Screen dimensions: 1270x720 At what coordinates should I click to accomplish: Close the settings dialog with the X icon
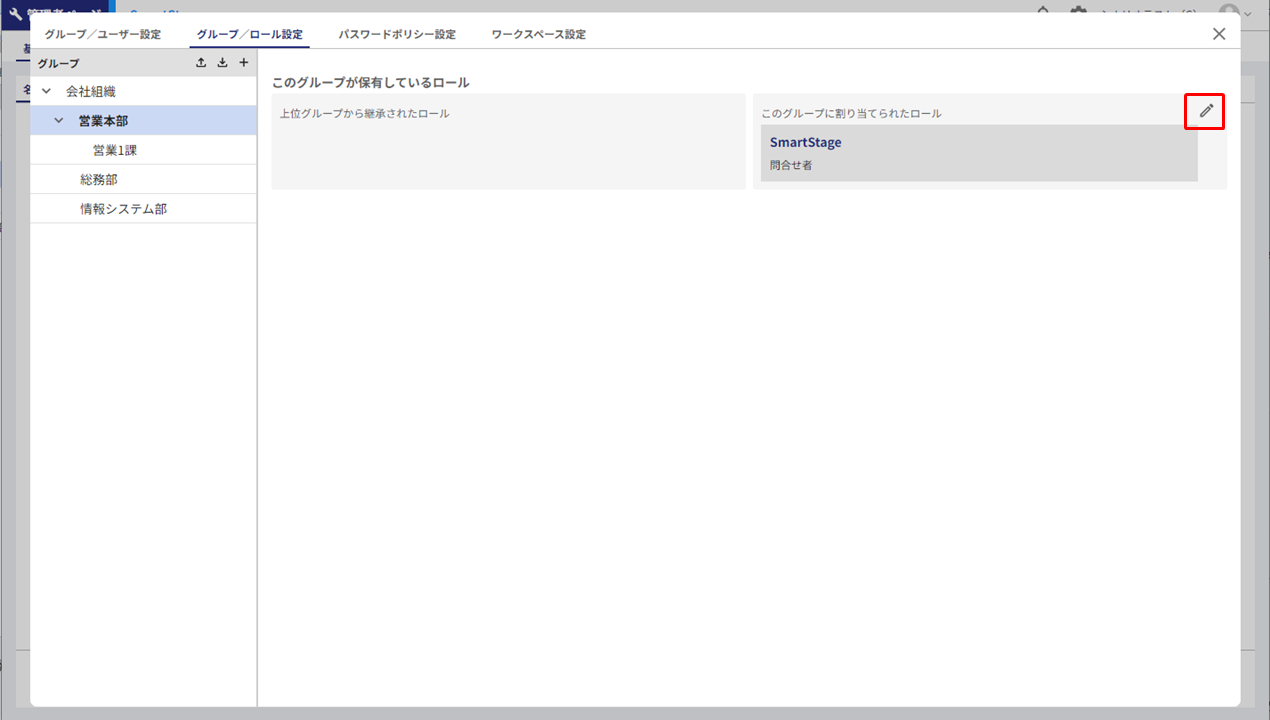(x=1218, y=34)
